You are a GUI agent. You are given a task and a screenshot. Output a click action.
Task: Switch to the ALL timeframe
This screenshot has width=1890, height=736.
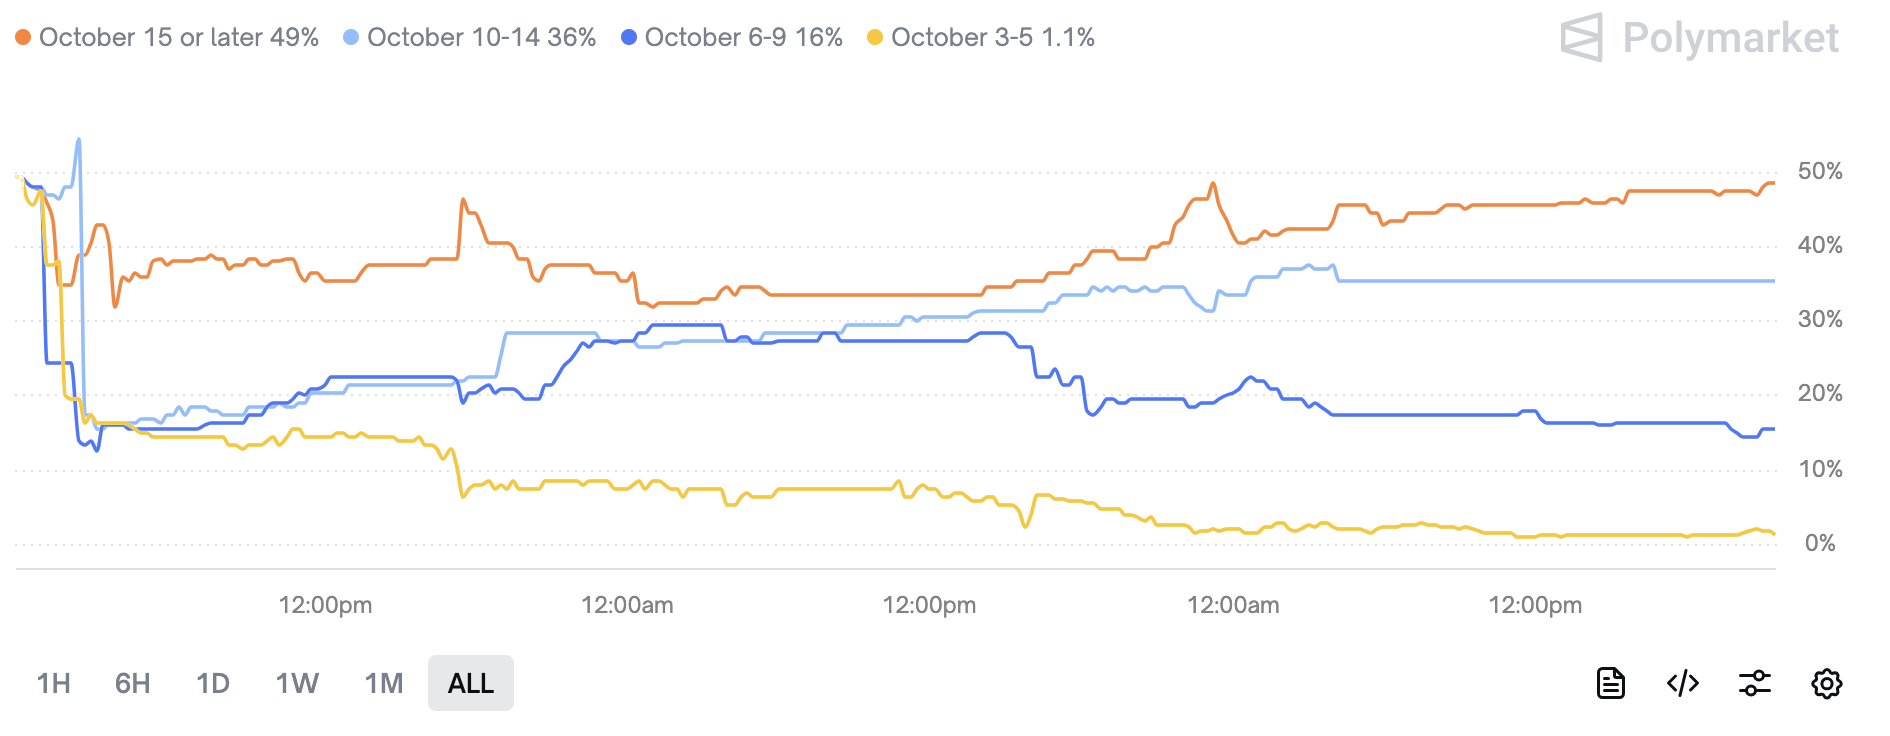(x=470, y=684)
